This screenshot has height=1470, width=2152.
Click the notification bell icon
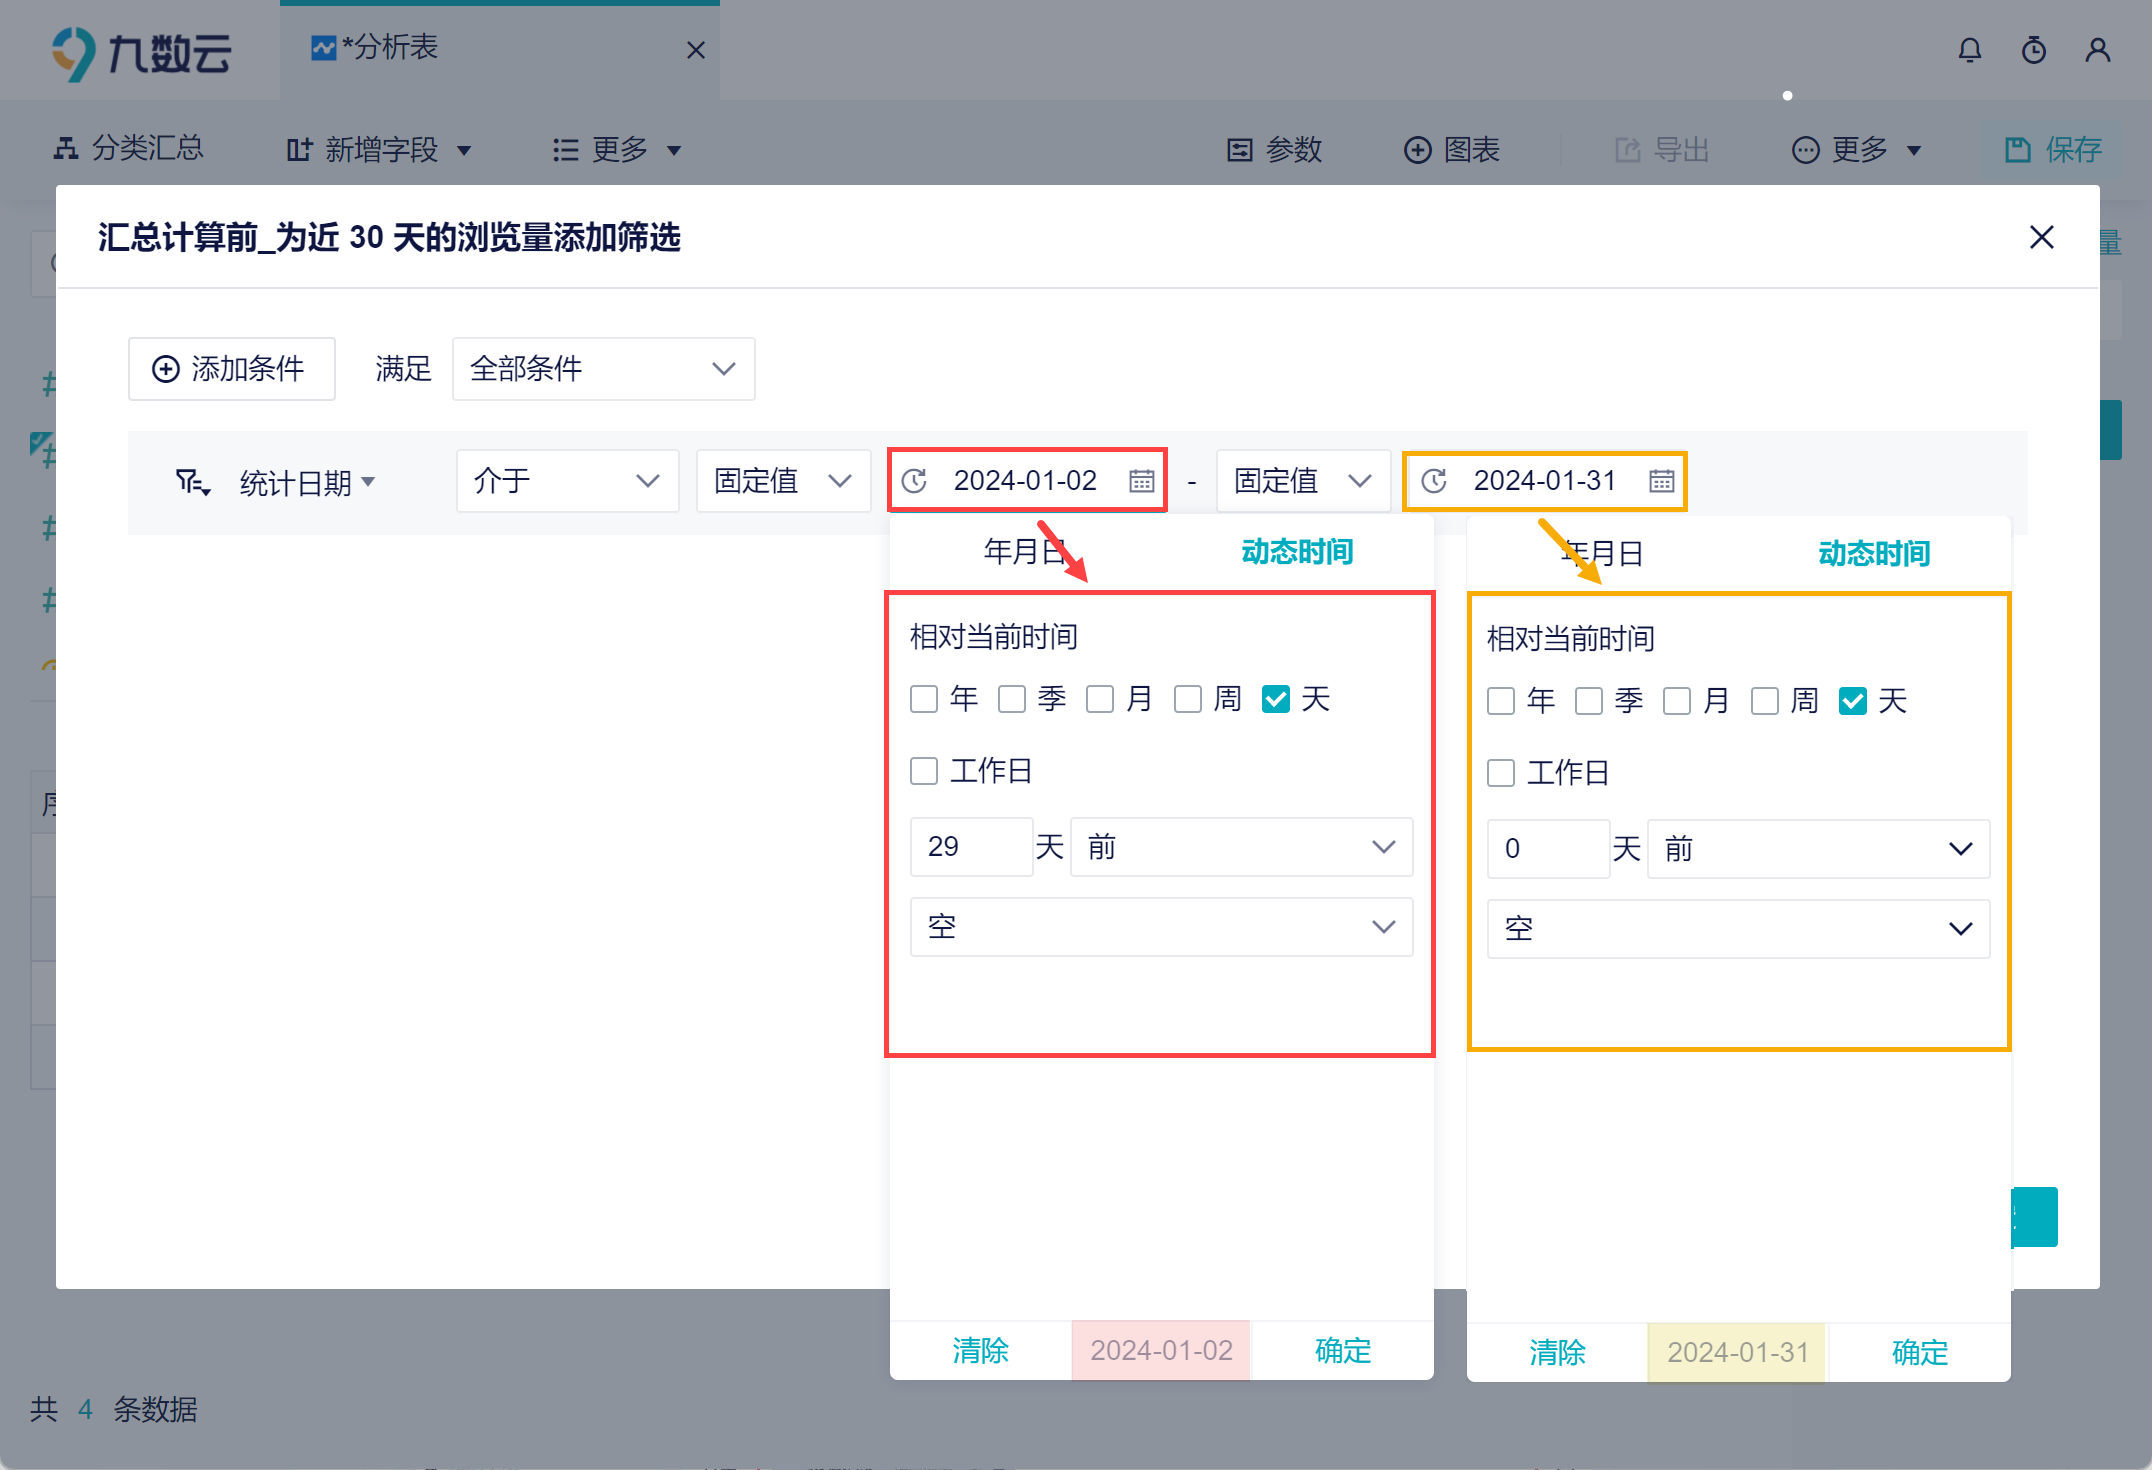pyautogui.click(x=1969, y=50)
